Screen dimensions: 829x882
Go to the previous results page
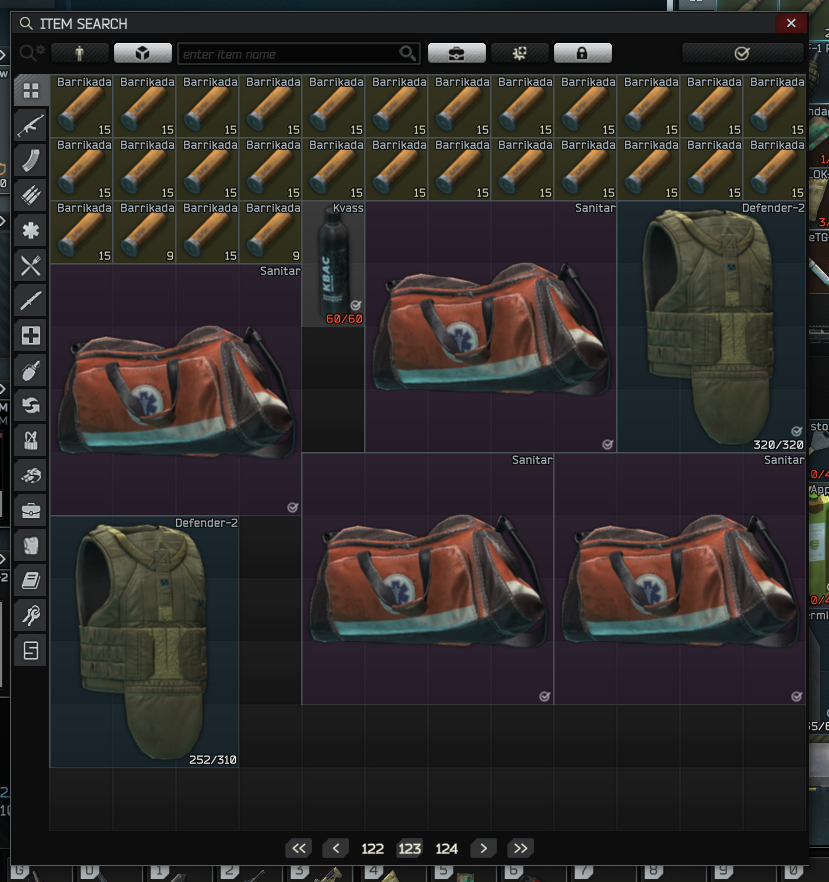(x=336, y=848)
